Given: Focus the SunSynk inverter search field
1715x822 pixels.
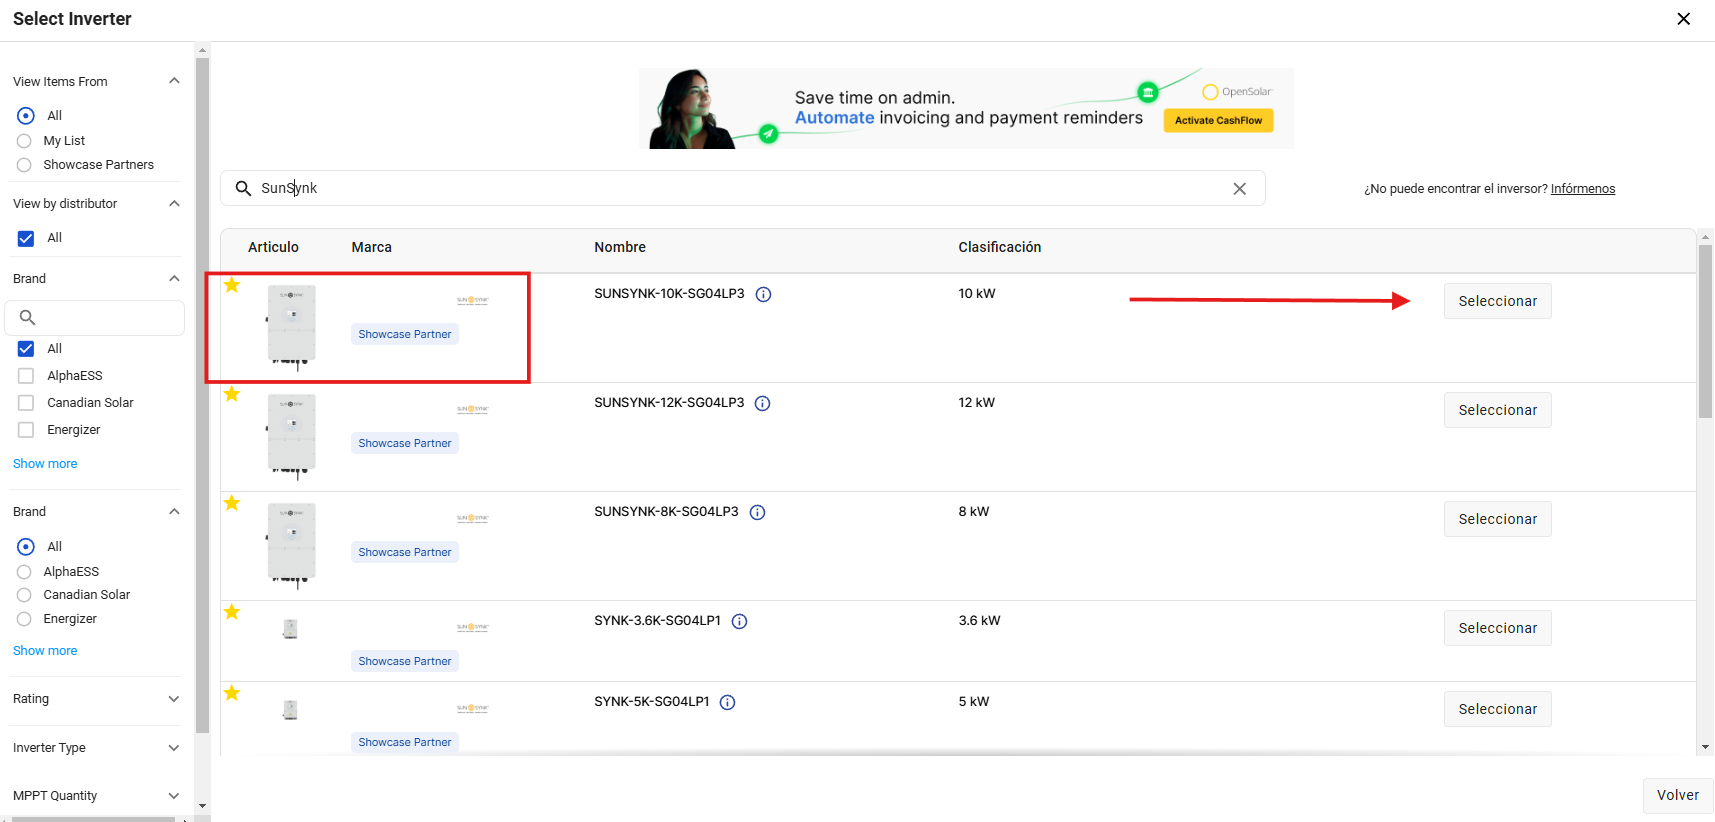Looking at the screenshot, I should coord(743,188).
